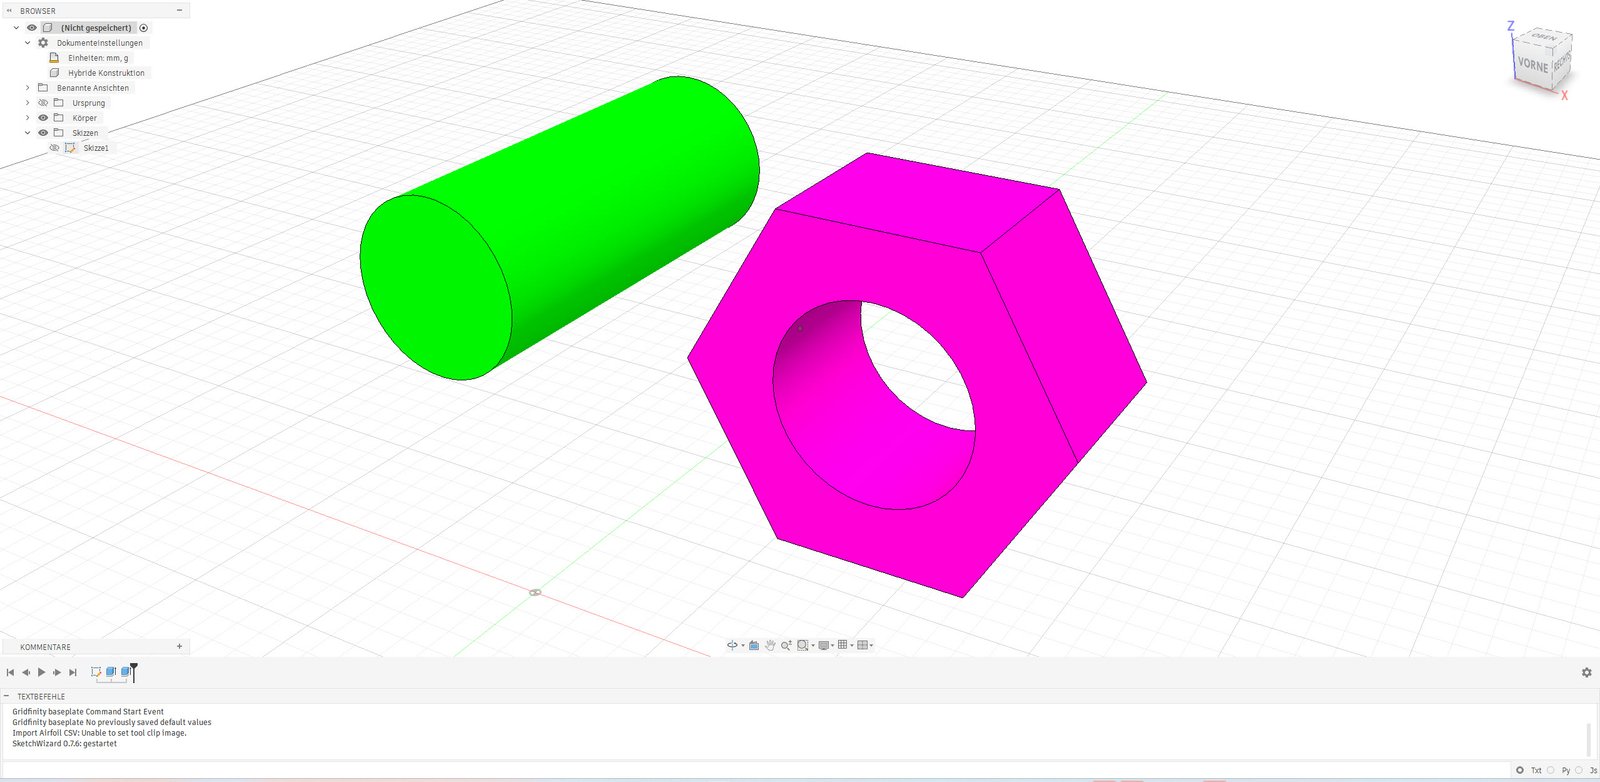Open grid and snaps dropdown arrow
The height and width of the screenshot is (782, 1600).
(x=852, y=645)
